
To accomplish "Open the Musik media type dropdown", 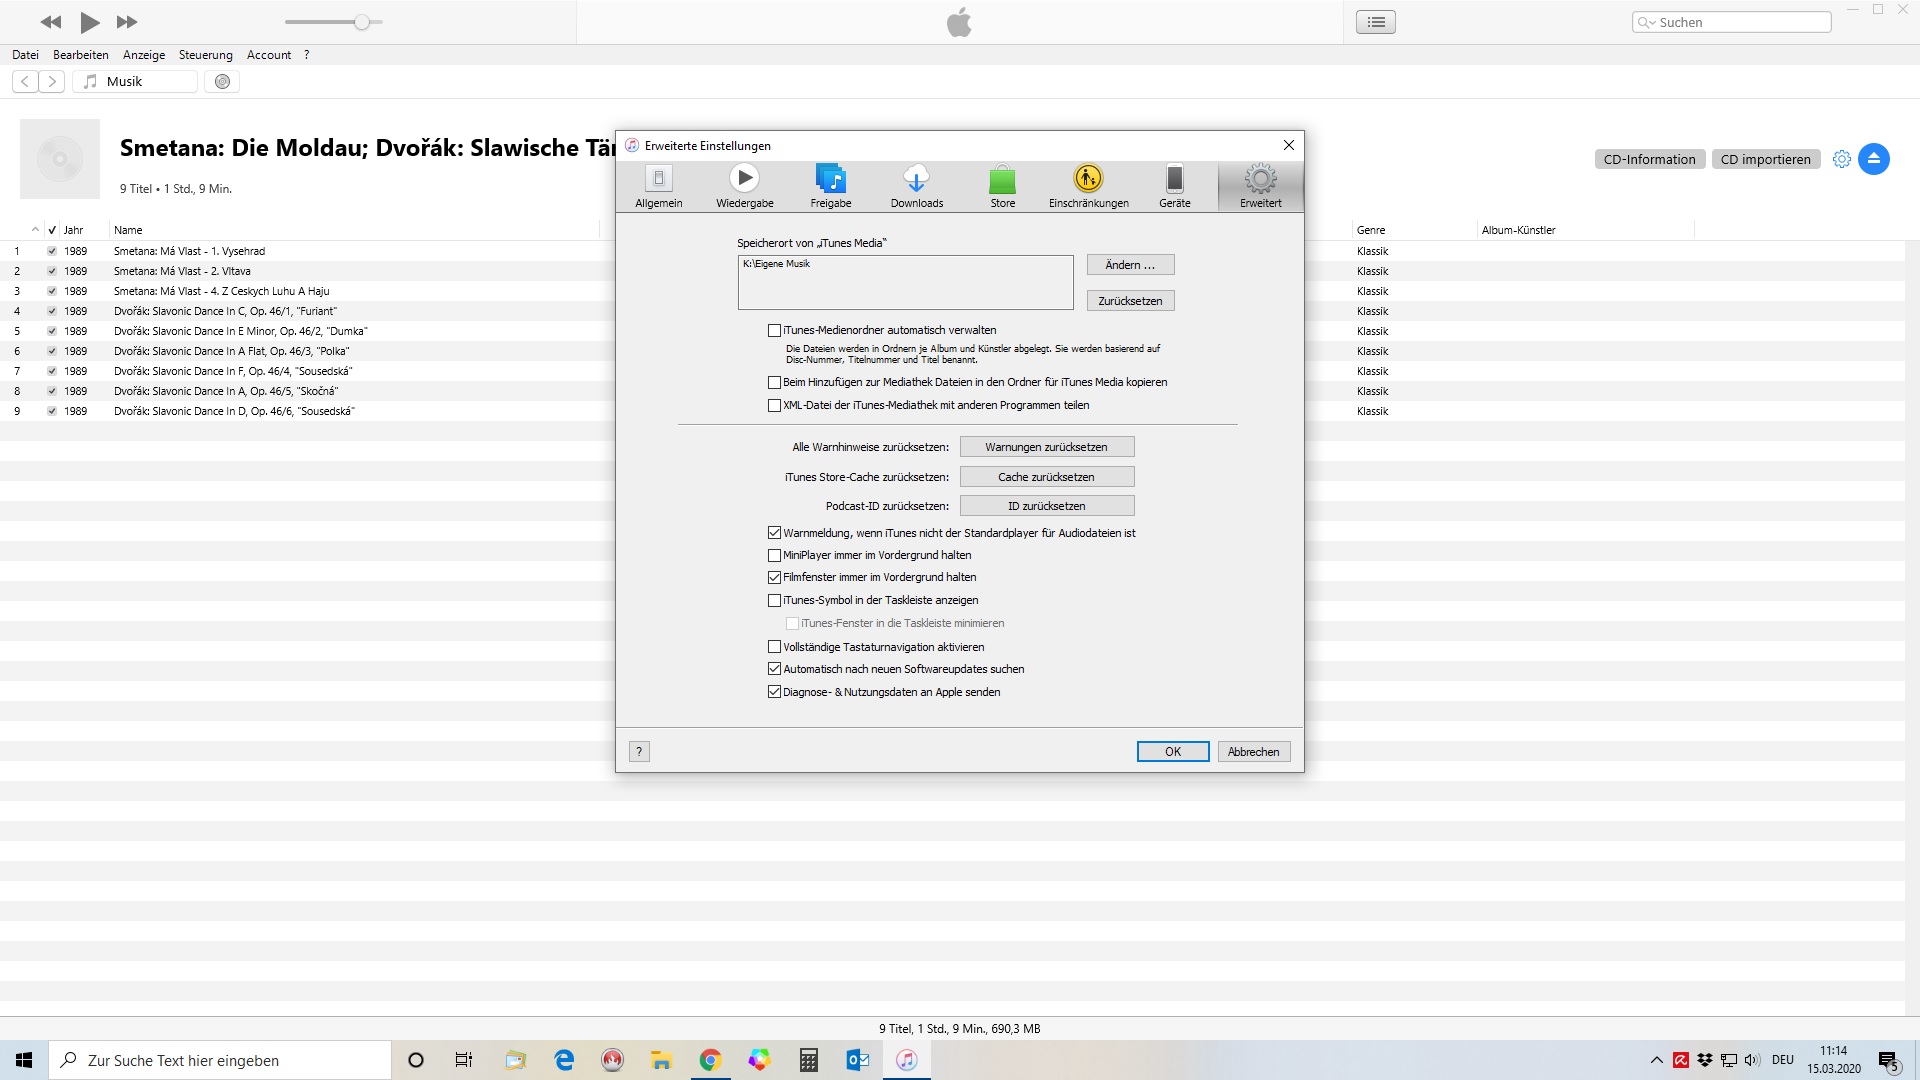I will (135, 82).
